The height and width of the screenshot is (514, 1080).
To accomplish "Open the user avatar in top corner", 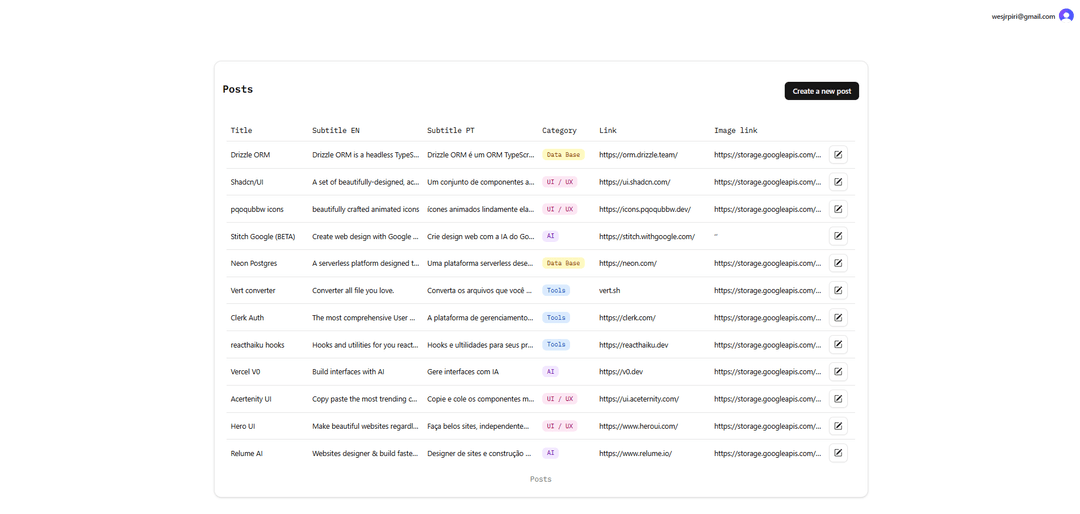I will tap(1066, 16).
